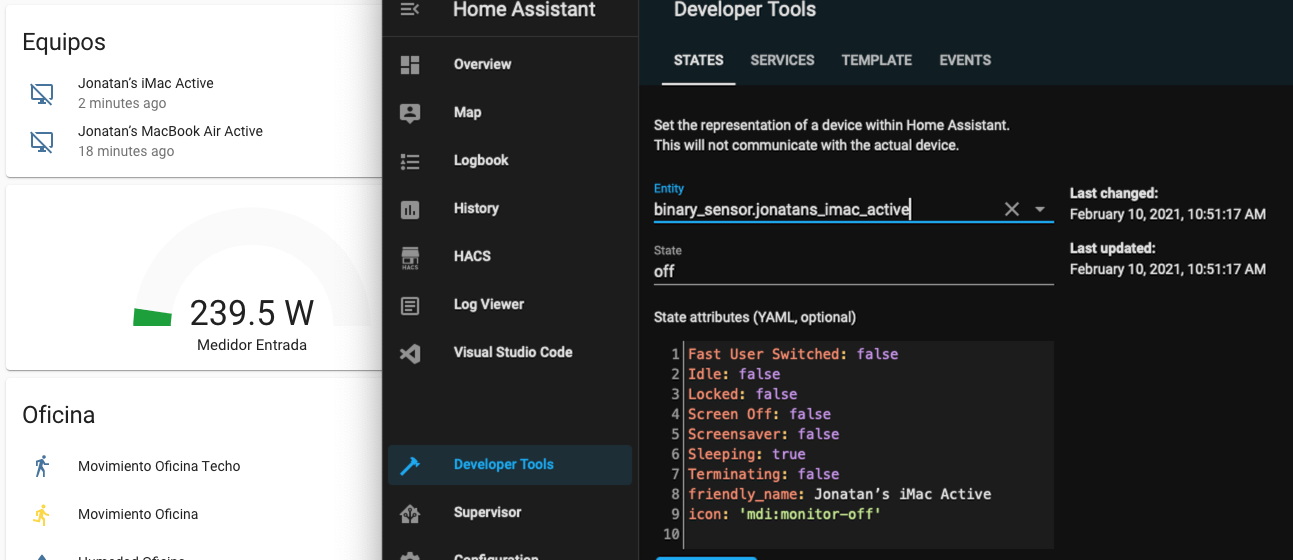Image resolution: width=1293 pixels, height=560 pixels.
Task: Open Map in the sidebar
Action: pos(510,112)
